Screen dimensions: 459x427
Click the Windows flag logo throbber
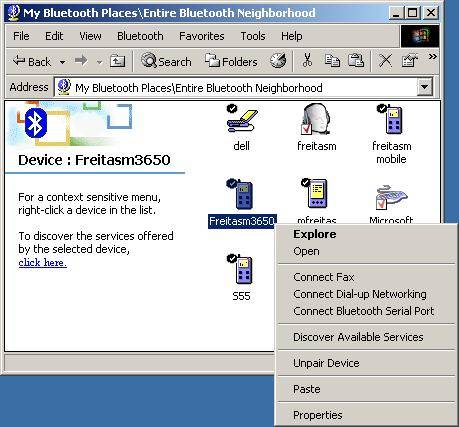pyautogui.click(x=420, y=36)
